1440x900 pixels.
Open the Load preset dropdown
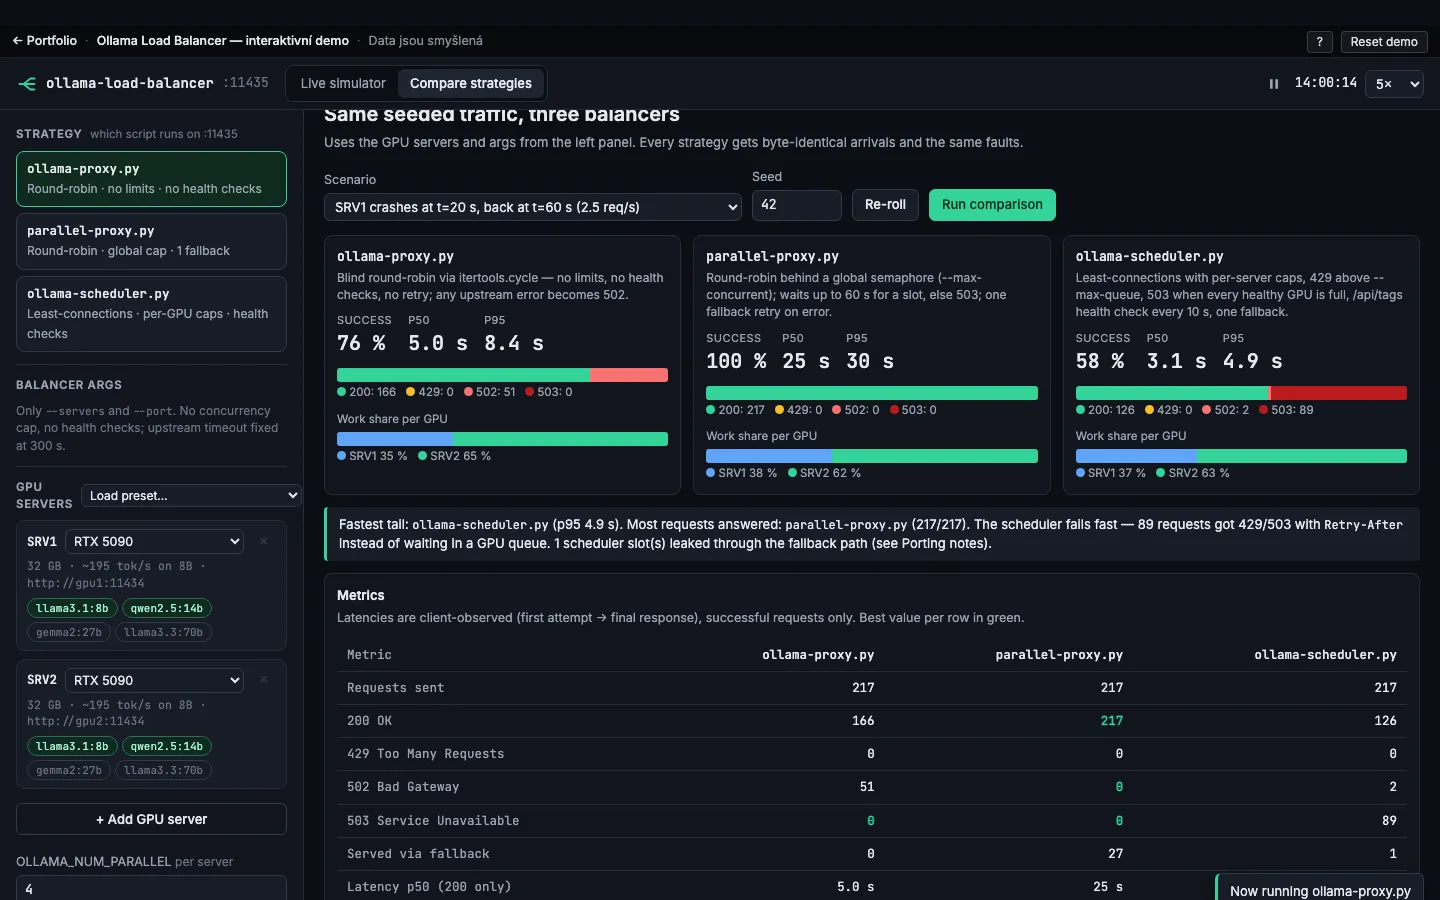(x=191, y=495)
